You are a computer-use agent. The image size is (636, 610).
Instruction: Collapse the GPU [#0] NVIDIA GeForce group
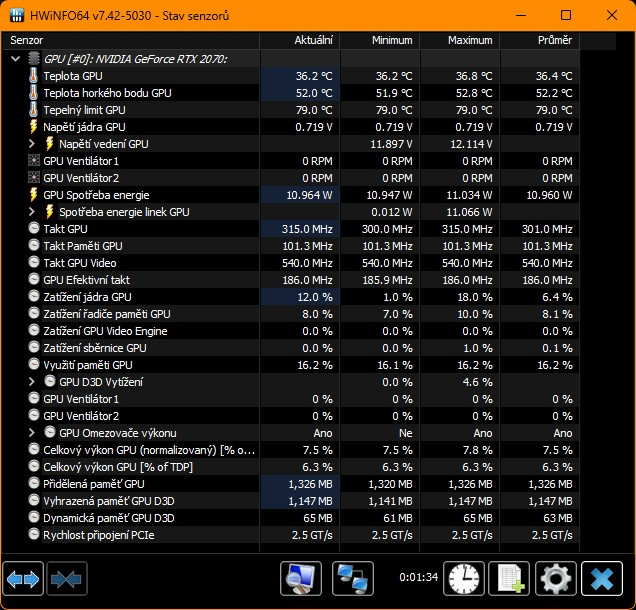(15, 59)
